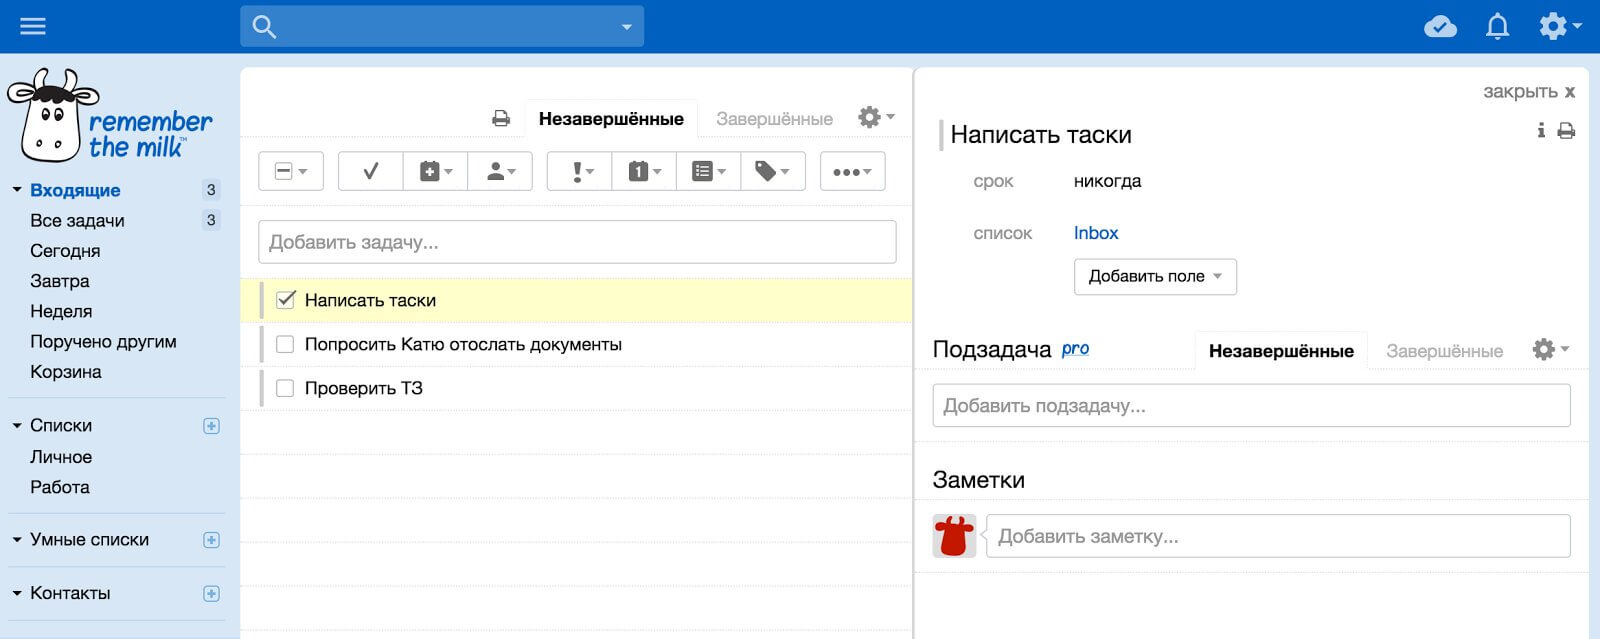Close the task details panel
The image size is (1600, 639).
tap(1529, 91)
